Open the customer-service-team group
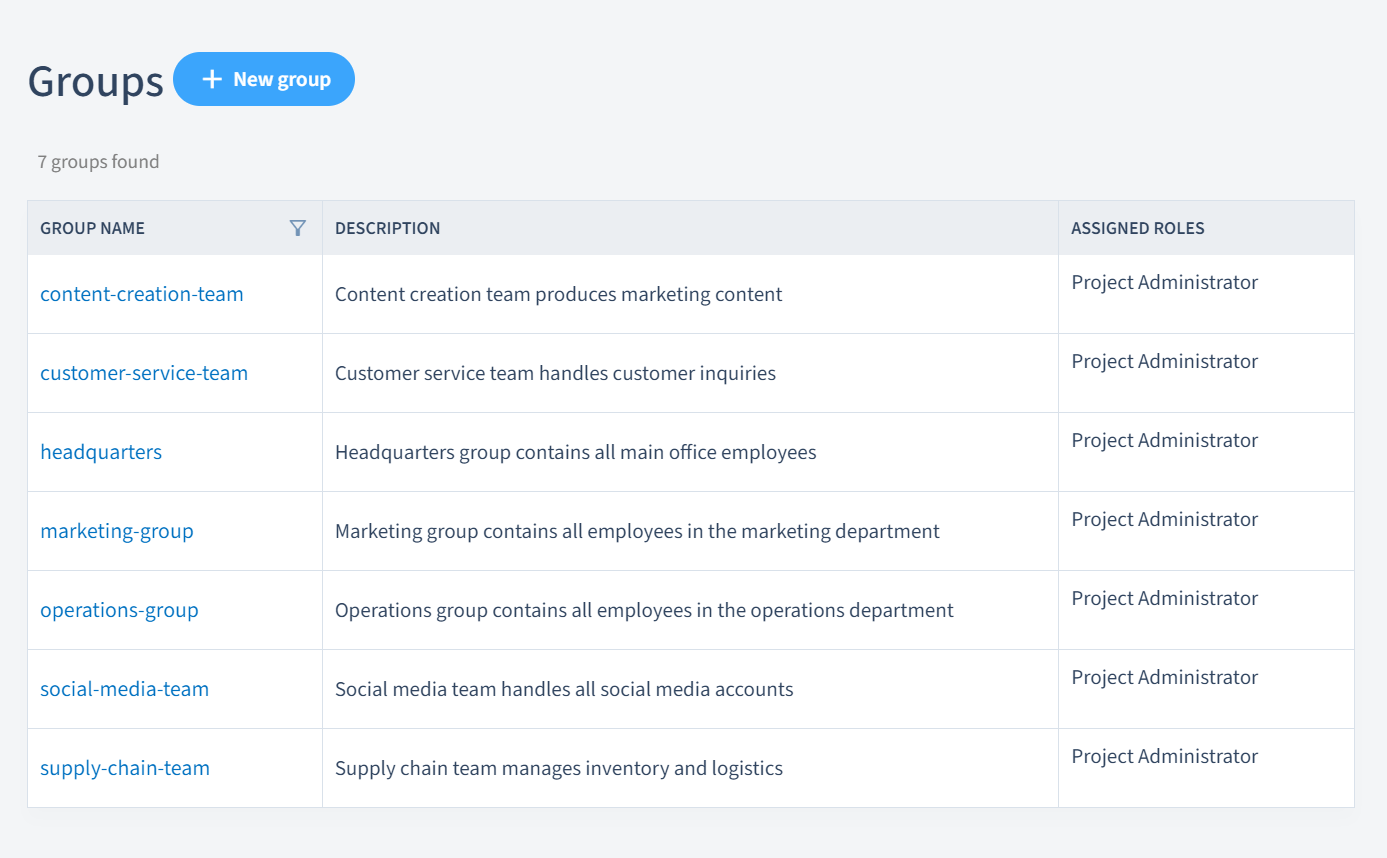 click(x=144, y=373)
